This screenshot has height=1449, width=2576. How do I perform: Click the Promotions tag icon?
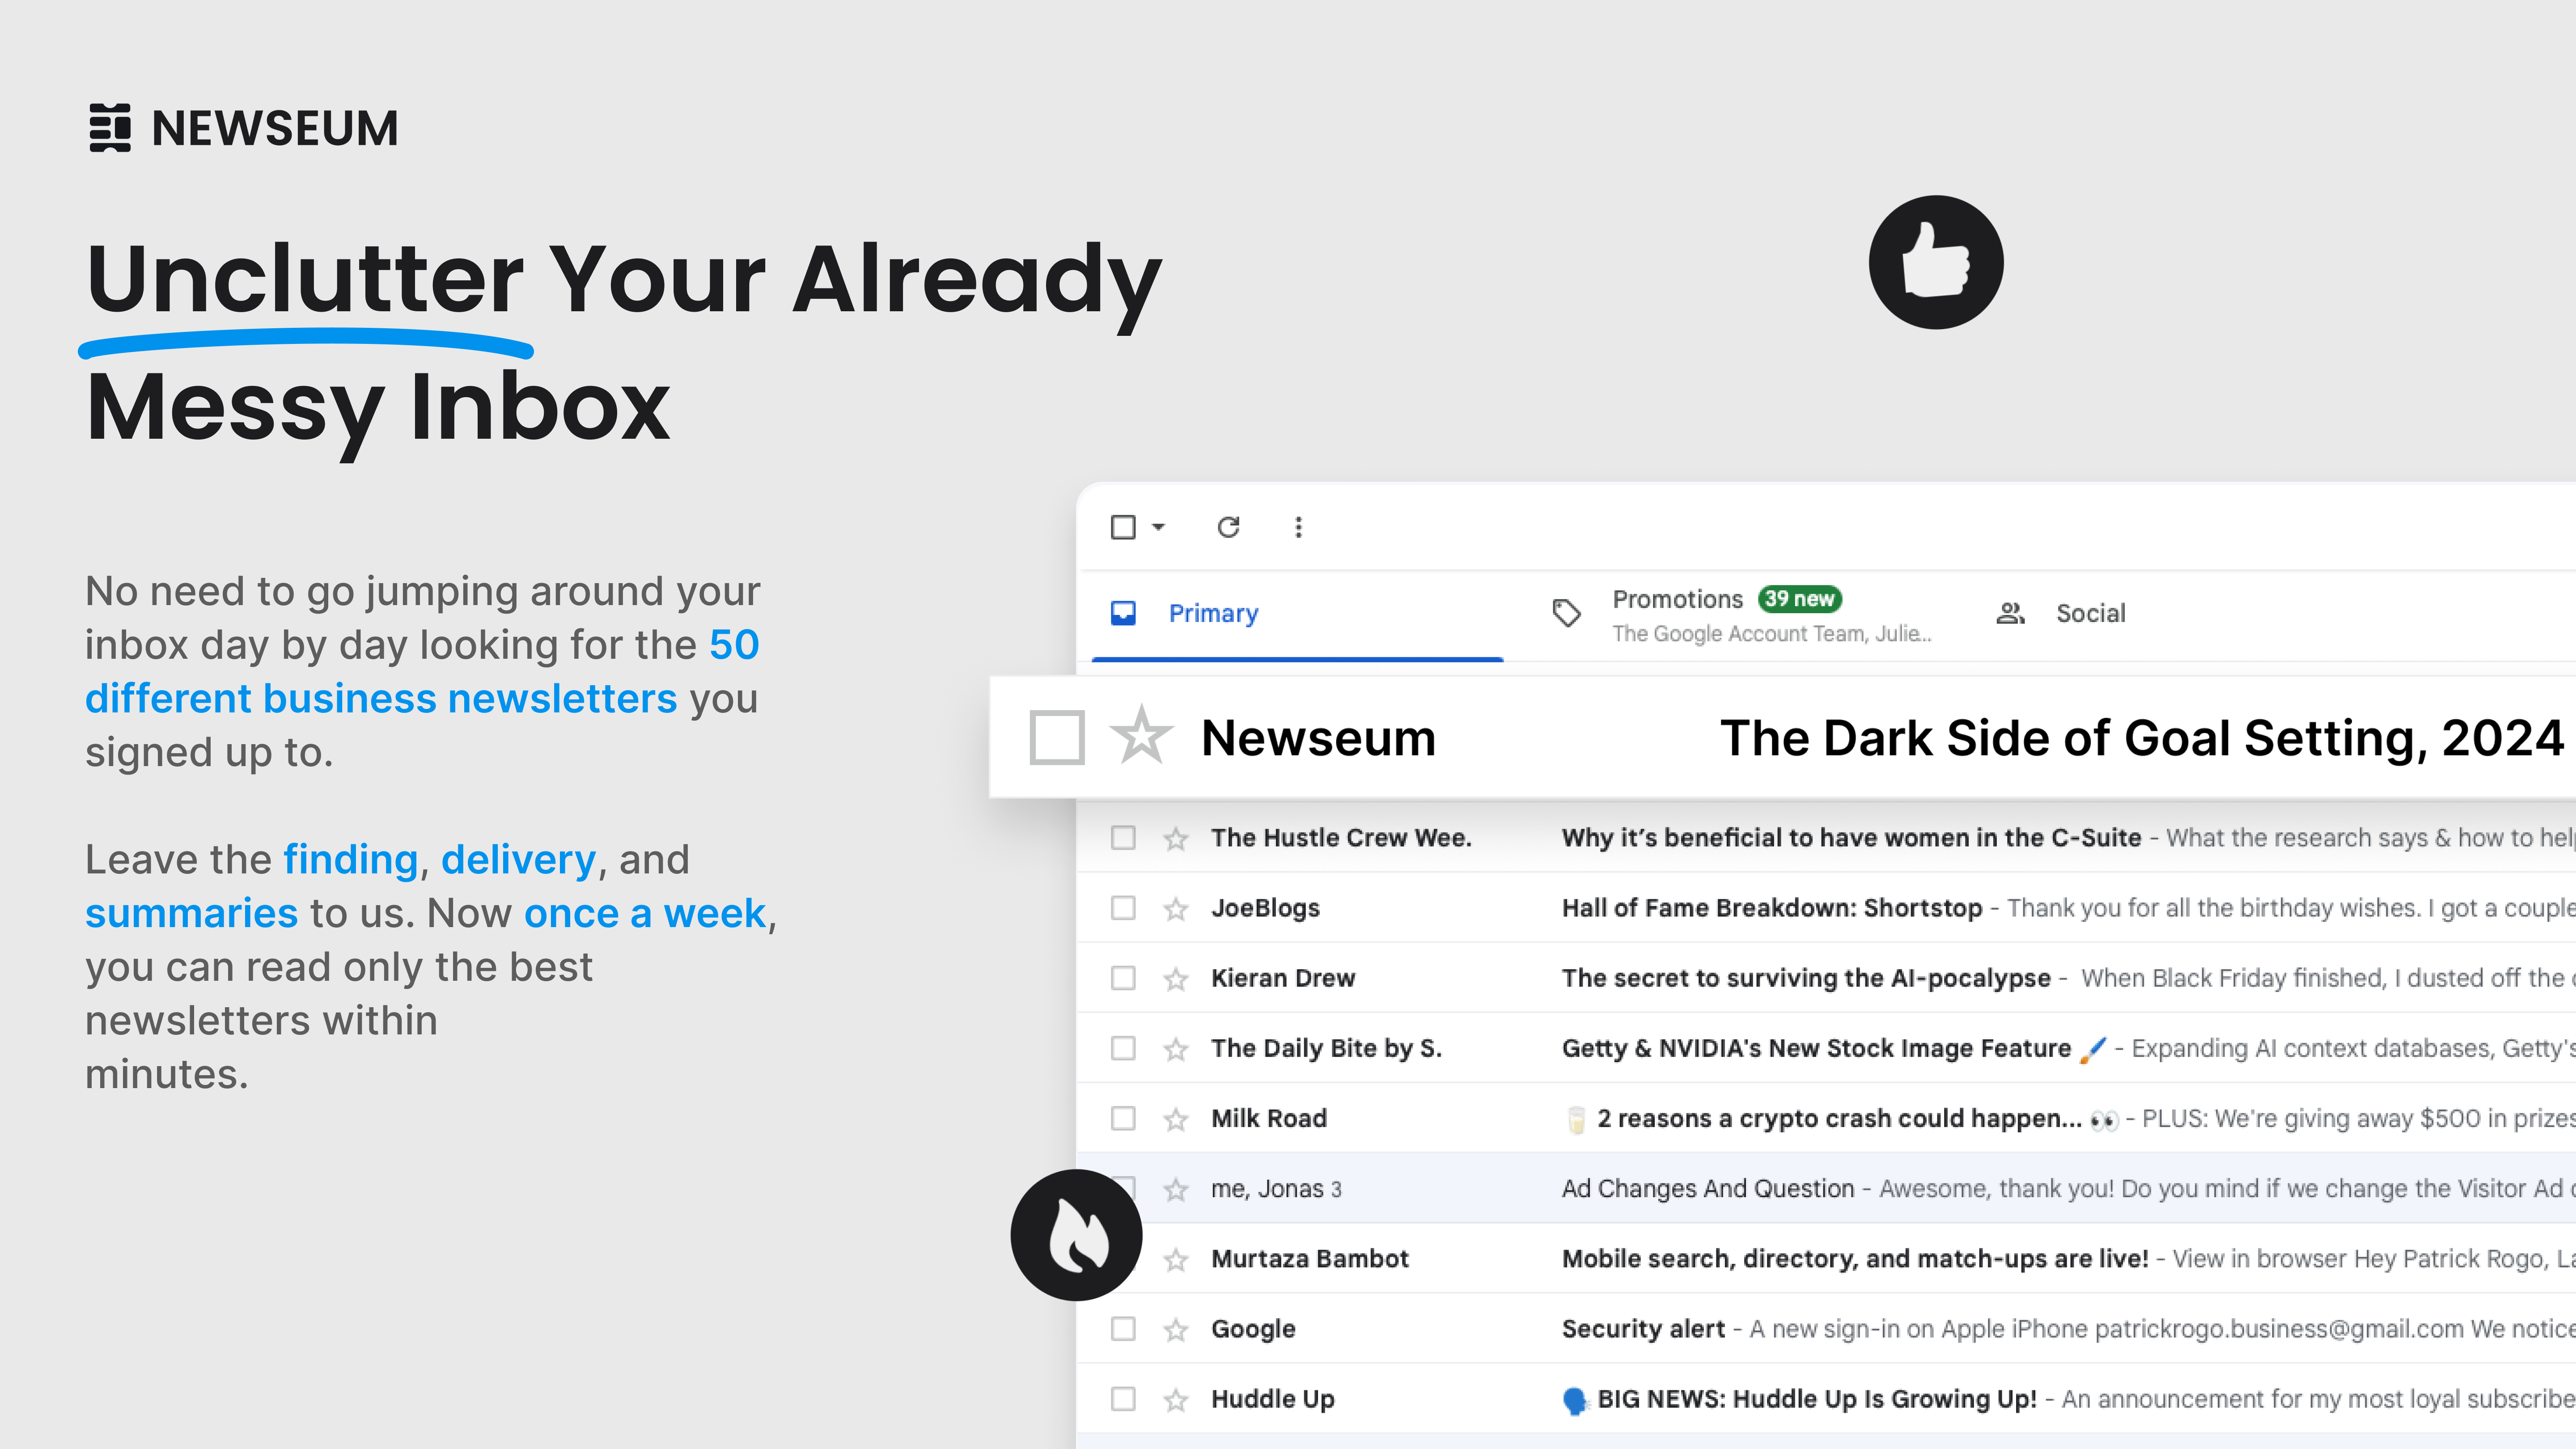point(1566,613)
